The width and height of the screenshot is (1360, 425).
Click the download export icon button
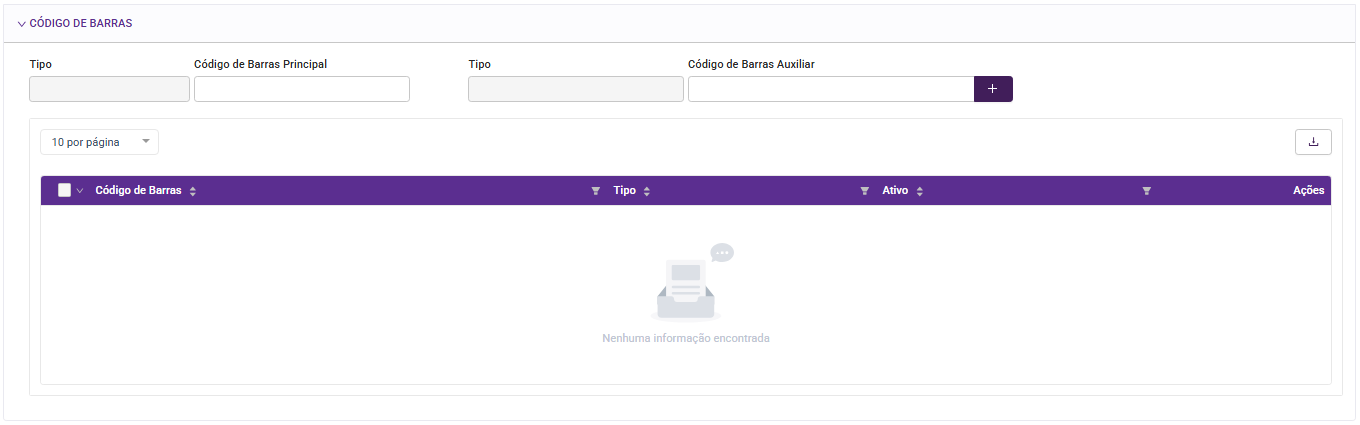pos(1313,142)
